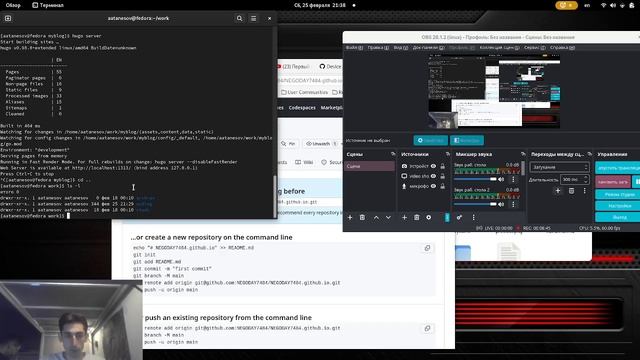Toggle visibility eye of микрофон source

(x=433, y=186)
